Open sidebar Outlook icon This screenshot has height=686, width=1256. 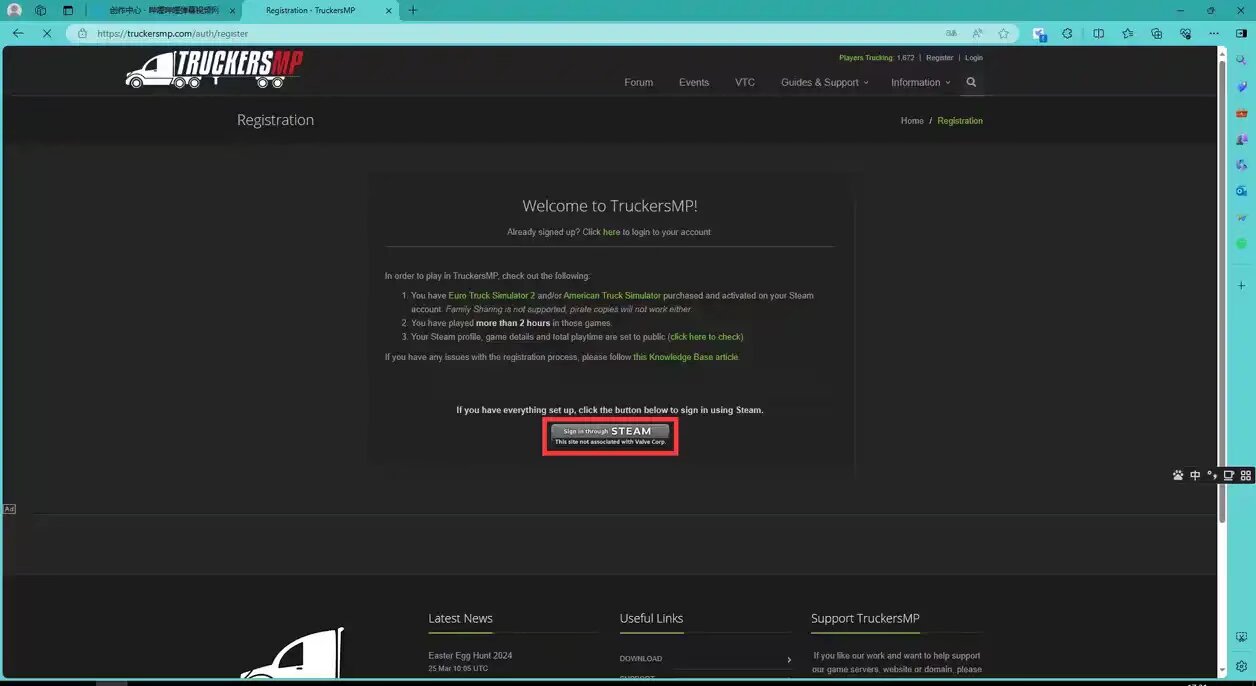[x=1242, y=191]
